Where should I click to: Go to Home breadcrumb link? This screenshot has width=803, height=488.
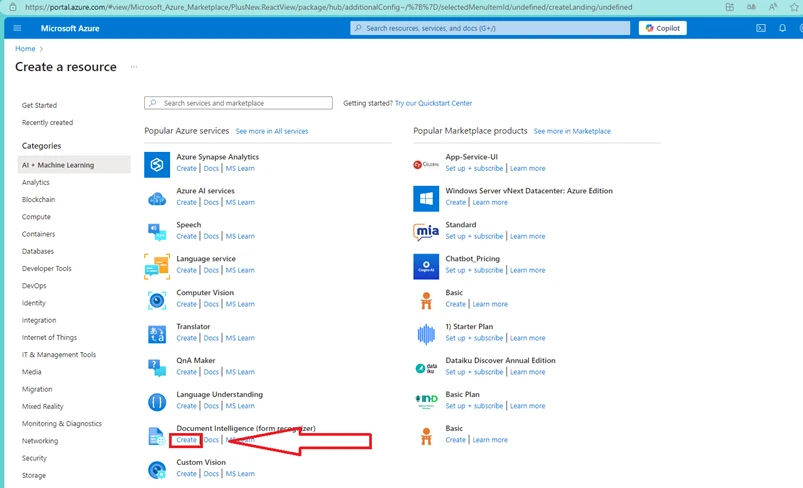[x=25, y=49]
